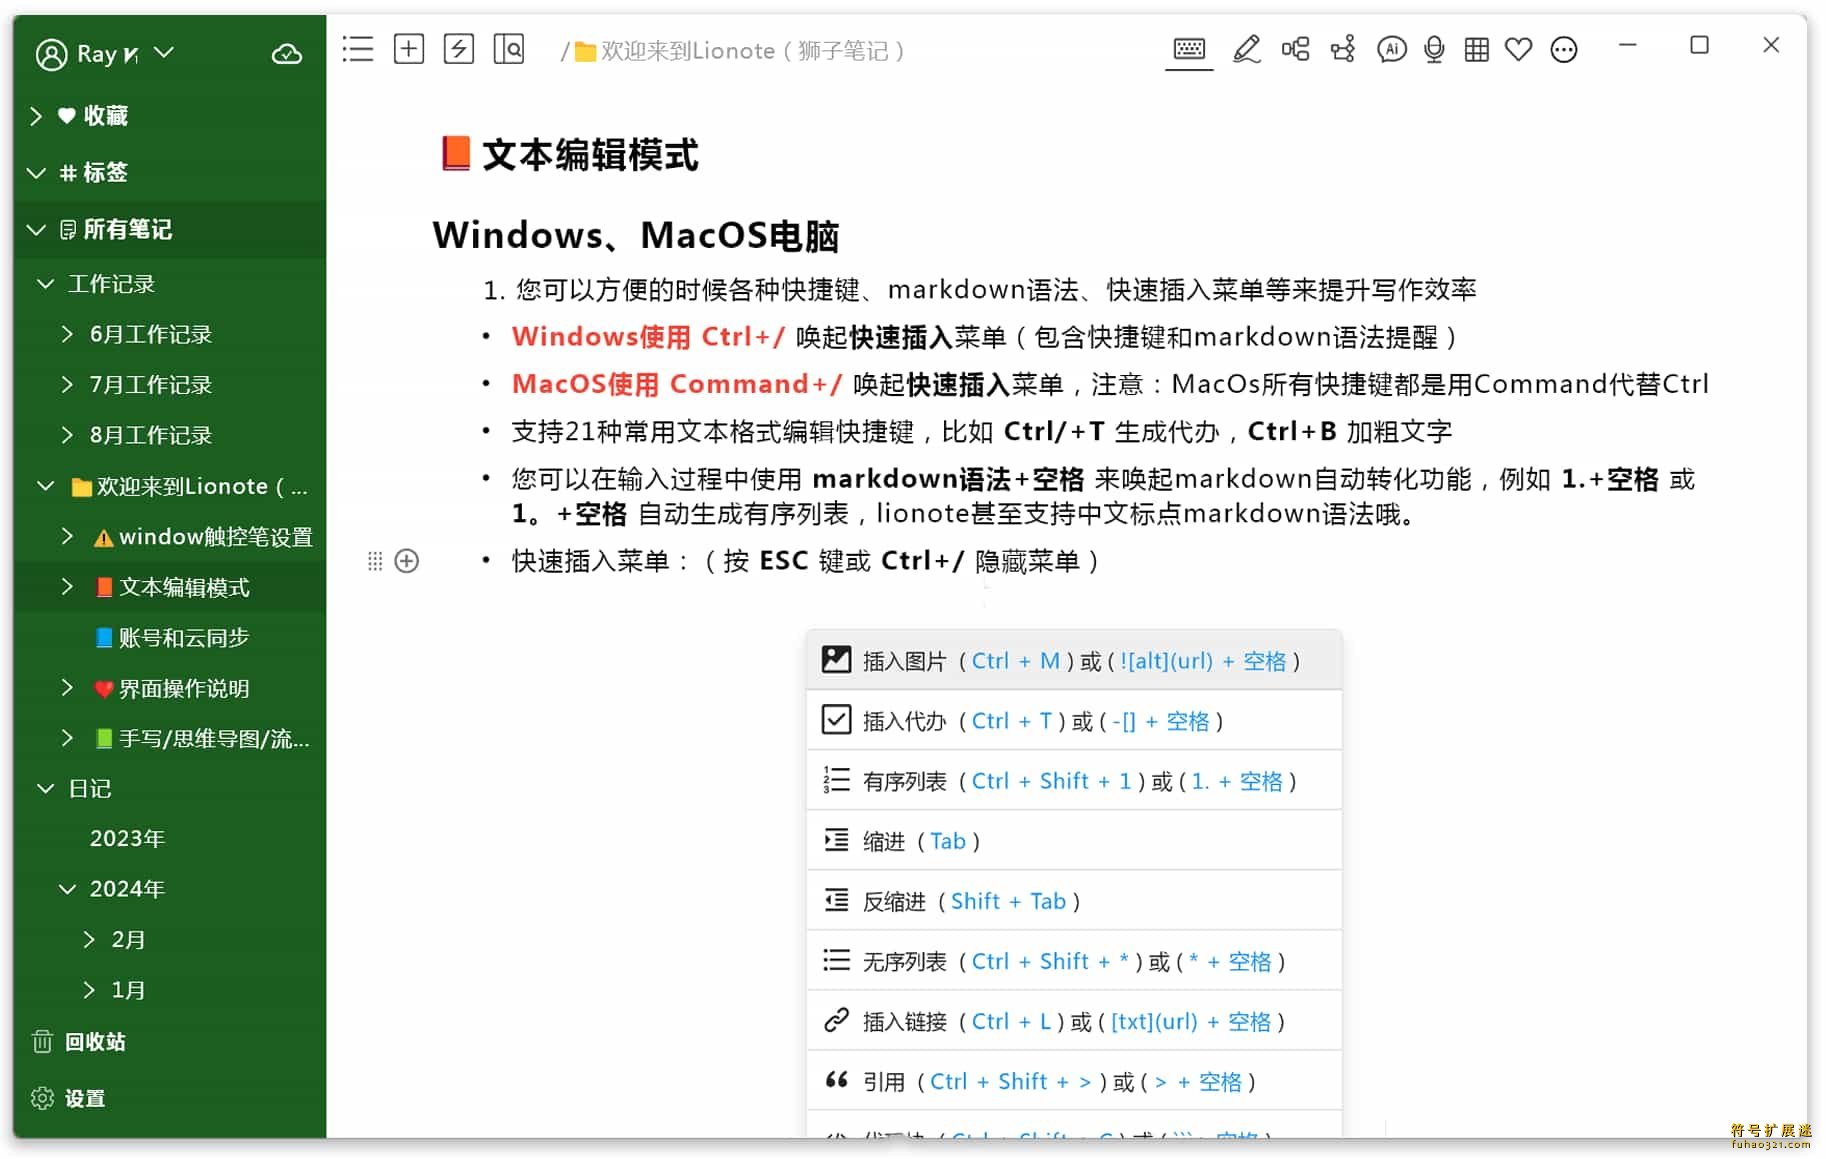
Task: Start voice input with microphone icon
Action: coord(1434,49)
